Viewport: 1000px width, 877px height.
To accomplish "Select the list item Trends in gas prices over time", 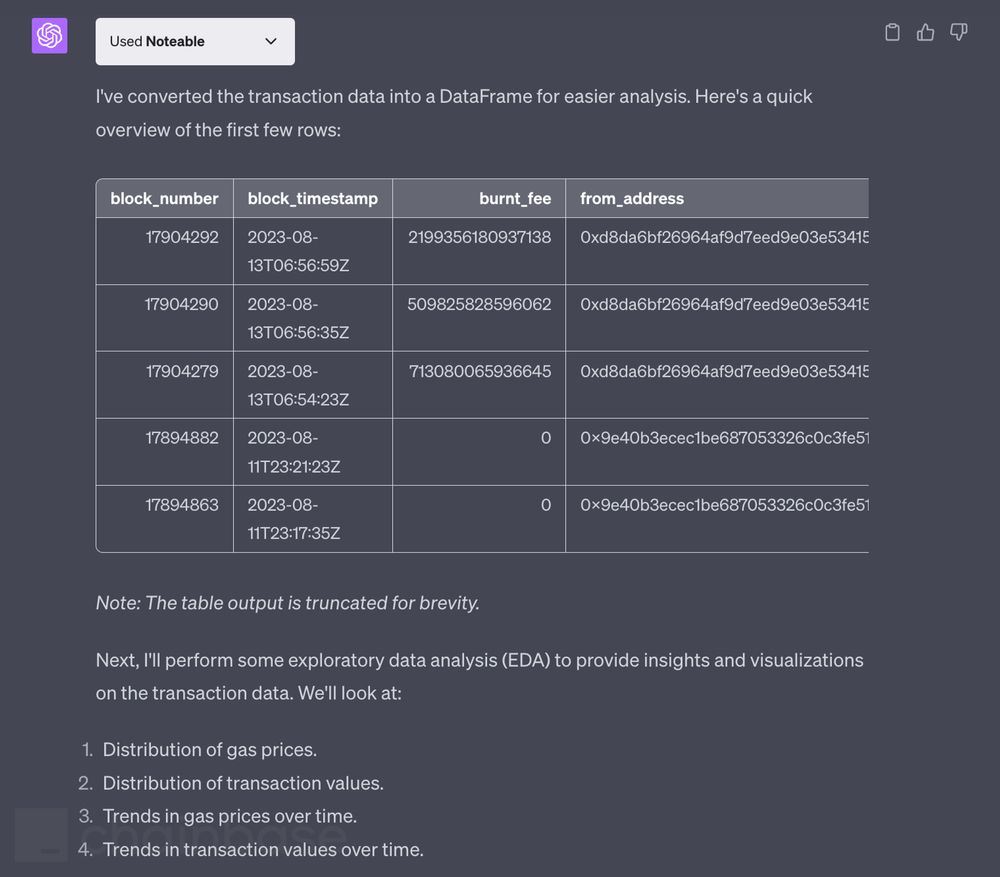I will coord(230,816).
